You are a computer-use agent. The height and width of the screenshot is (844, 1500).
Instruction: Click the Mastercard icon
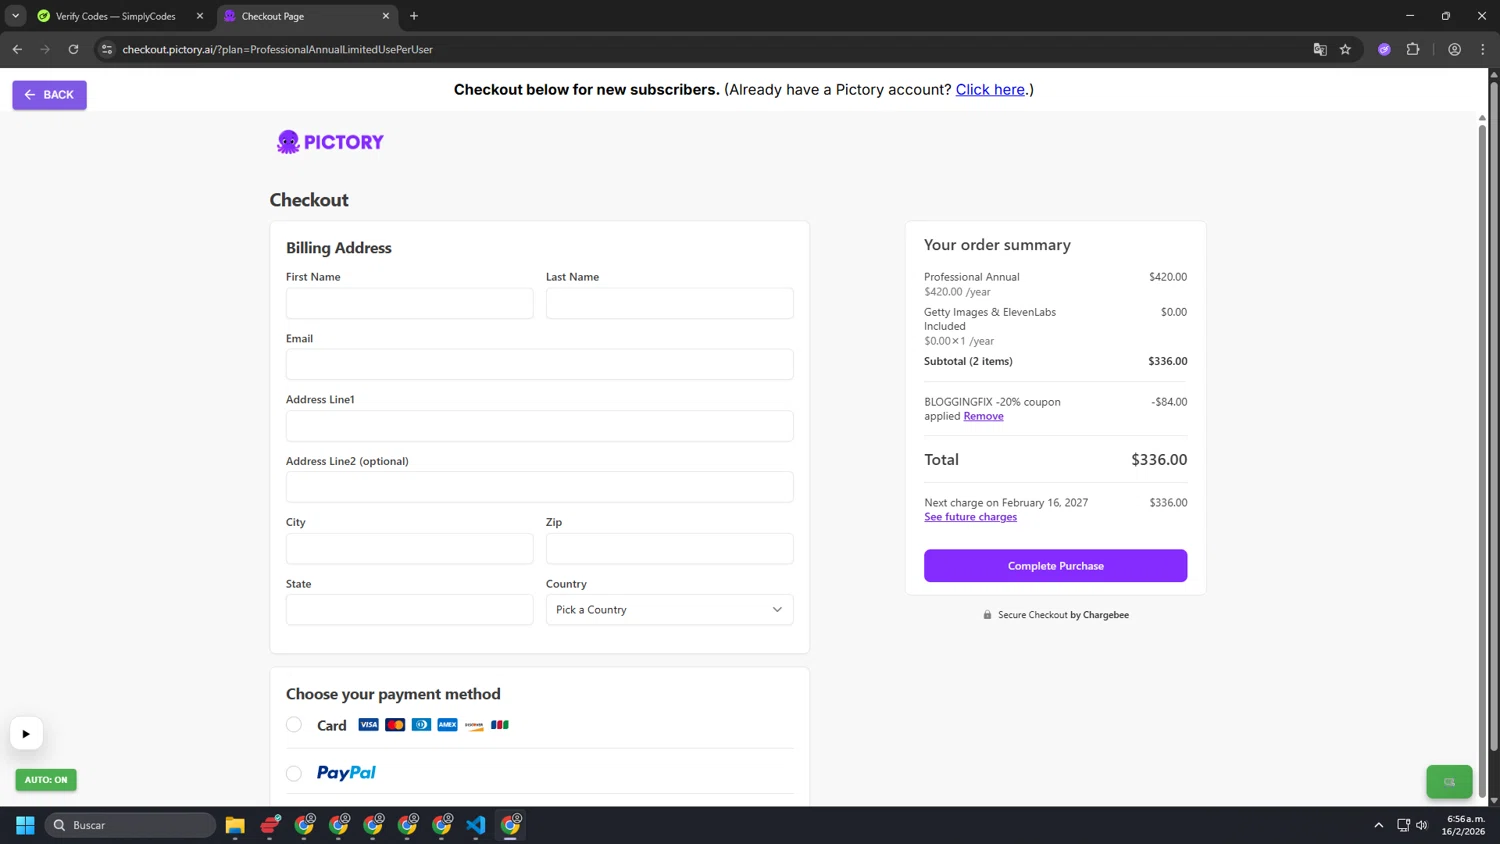tap(395, 725)
